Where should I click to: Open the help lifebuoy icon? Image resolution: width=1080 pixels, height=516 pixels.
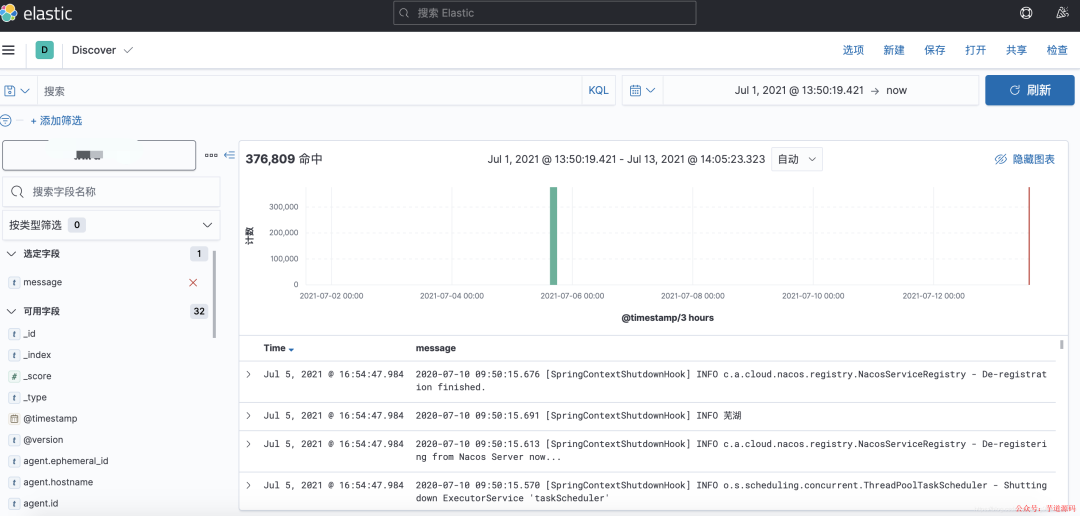pos(1026,13)
